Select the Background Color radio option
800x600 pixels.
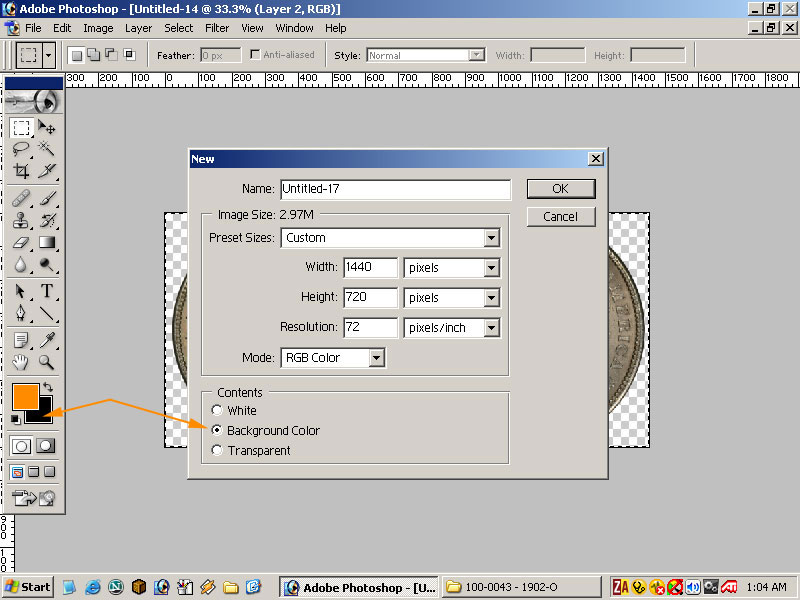(217, 431)
